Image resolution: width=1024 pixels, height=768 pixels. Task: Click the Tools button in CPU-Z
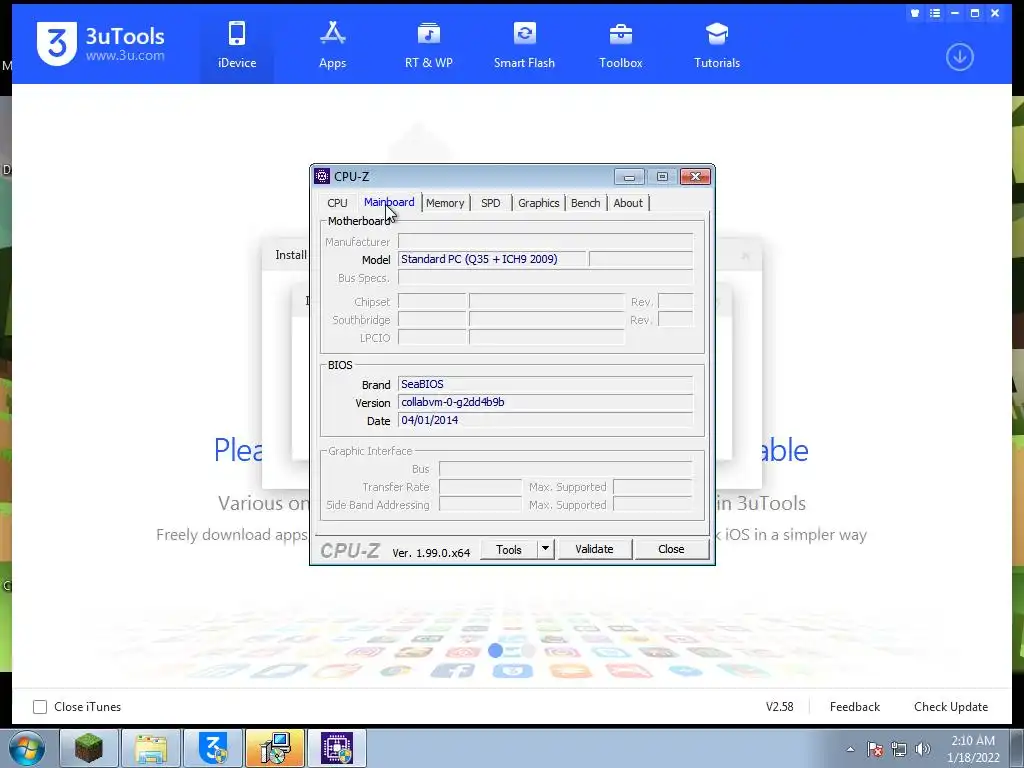pos(509,549)
